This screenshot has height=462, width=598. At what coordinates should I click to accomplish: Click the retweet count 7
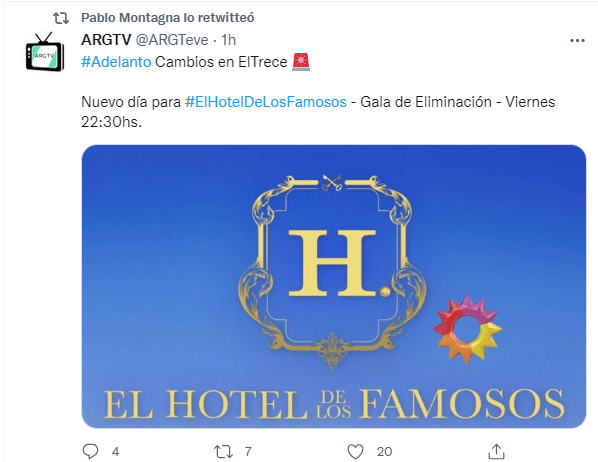tap(248, 452)
